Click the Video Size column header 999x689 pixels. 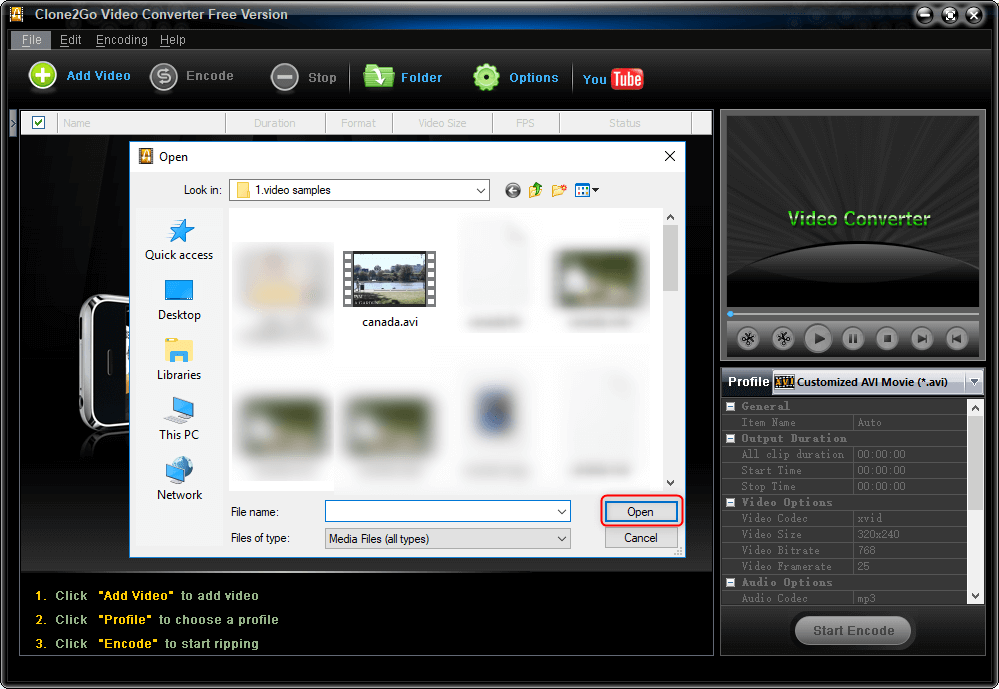(x=442, y=123)
